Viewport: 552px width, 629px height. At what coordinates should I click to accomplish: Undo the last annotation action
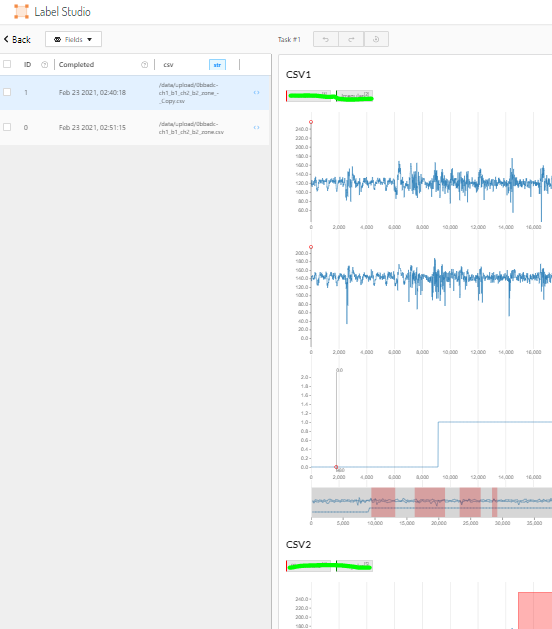[326, 39]
